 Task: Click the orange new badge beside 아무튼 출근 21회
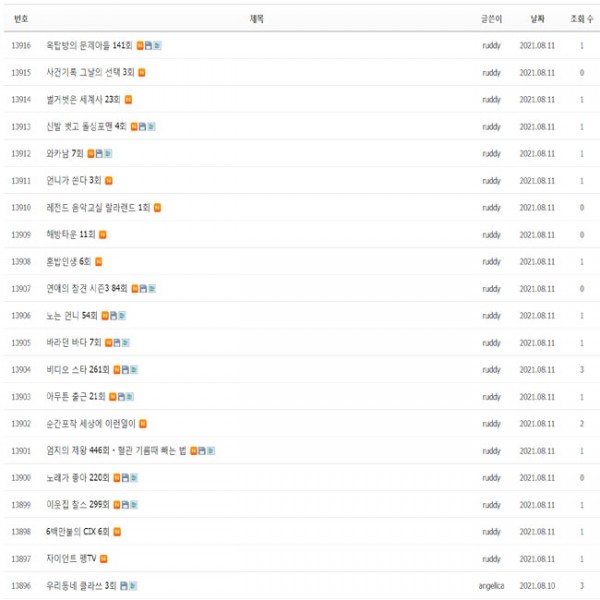[x=111, y=396]
